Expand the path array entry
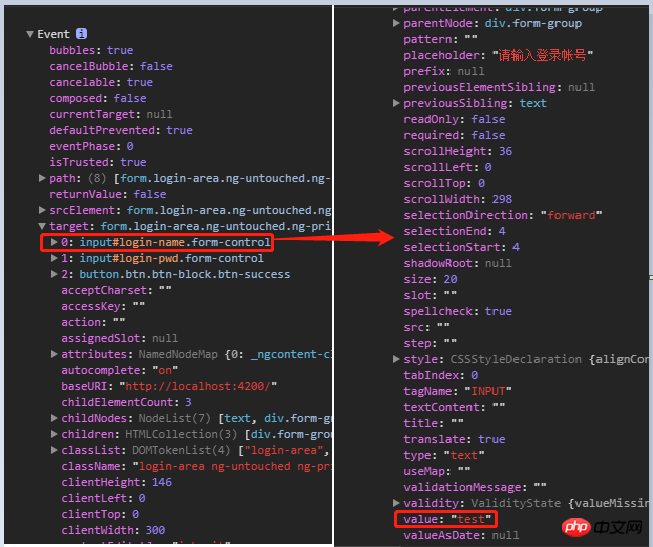653x547 pixels. coord(42,178)
